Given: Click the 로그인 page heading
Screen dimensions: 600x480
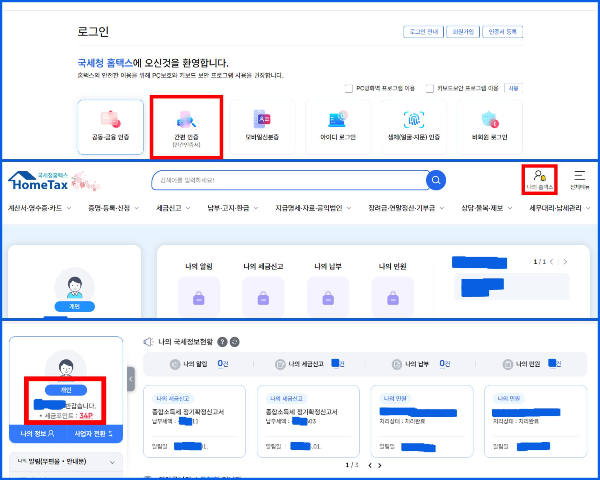Looking at the screenshot, I should [93, 31].
